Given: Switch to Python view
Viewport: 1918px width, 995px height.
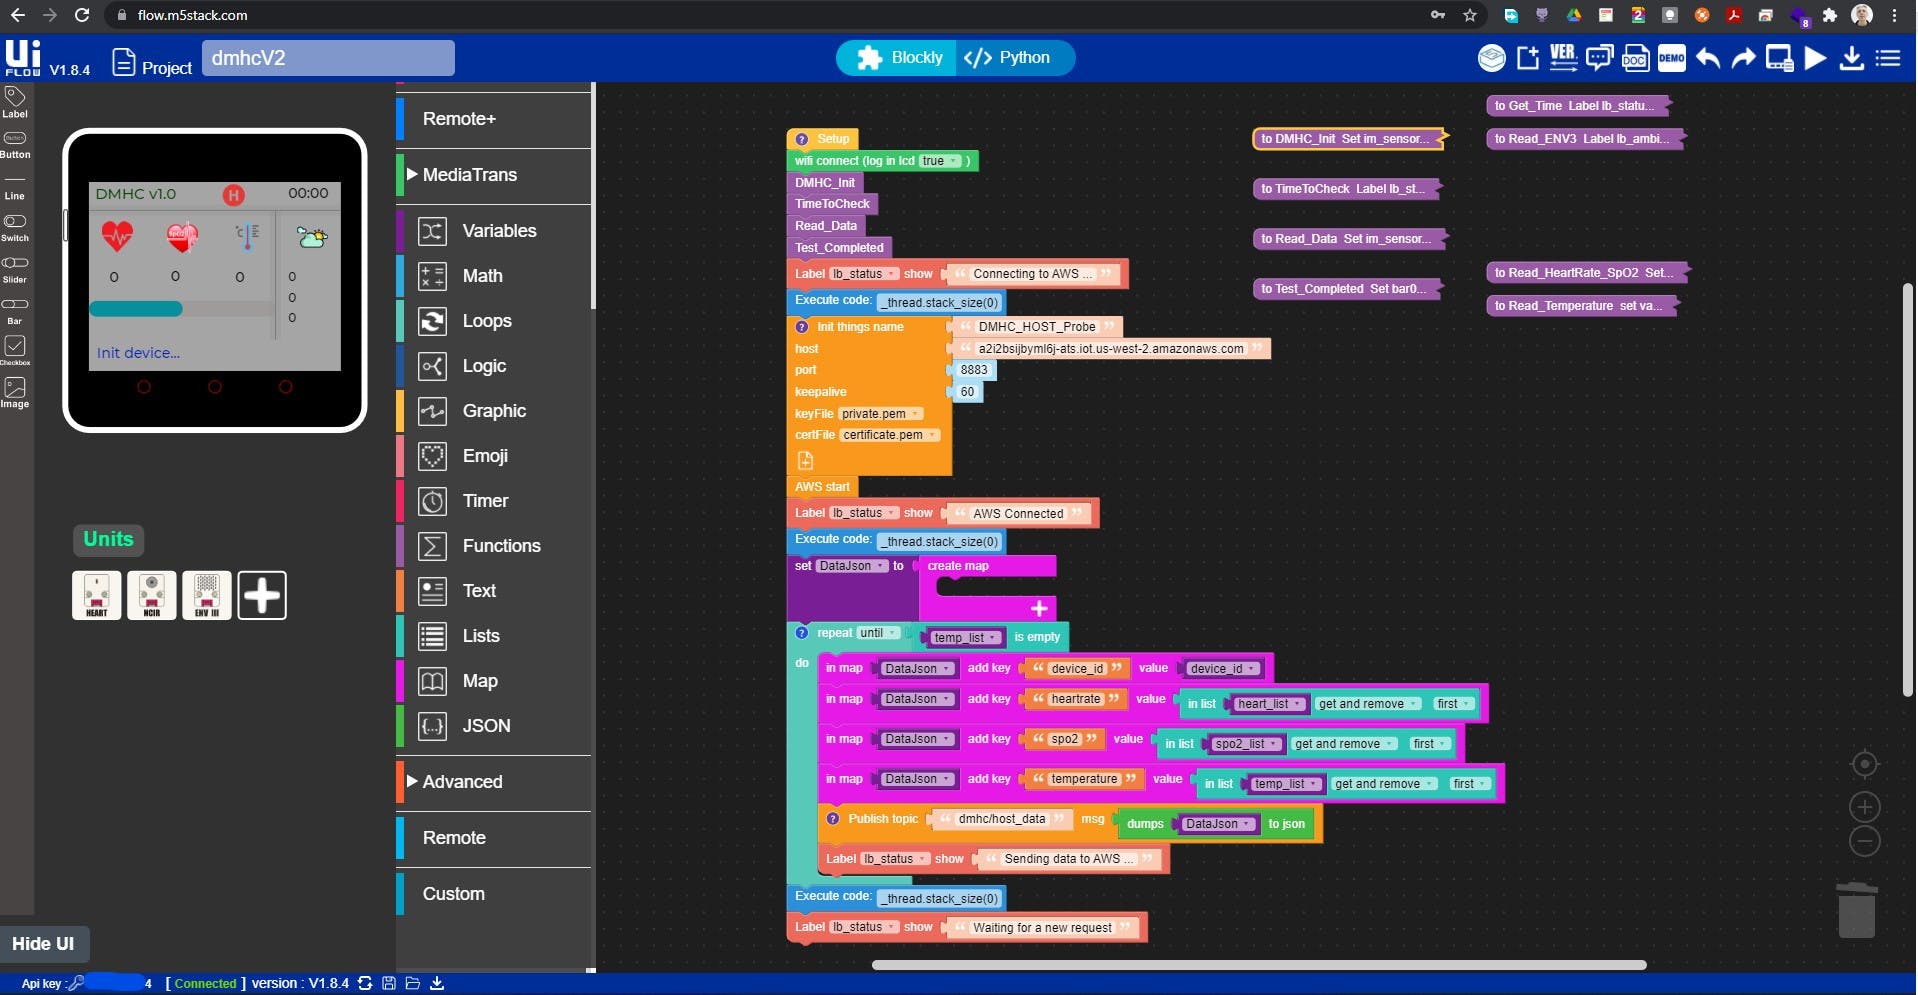Looking at the screenshot, I should (1014, 58).
